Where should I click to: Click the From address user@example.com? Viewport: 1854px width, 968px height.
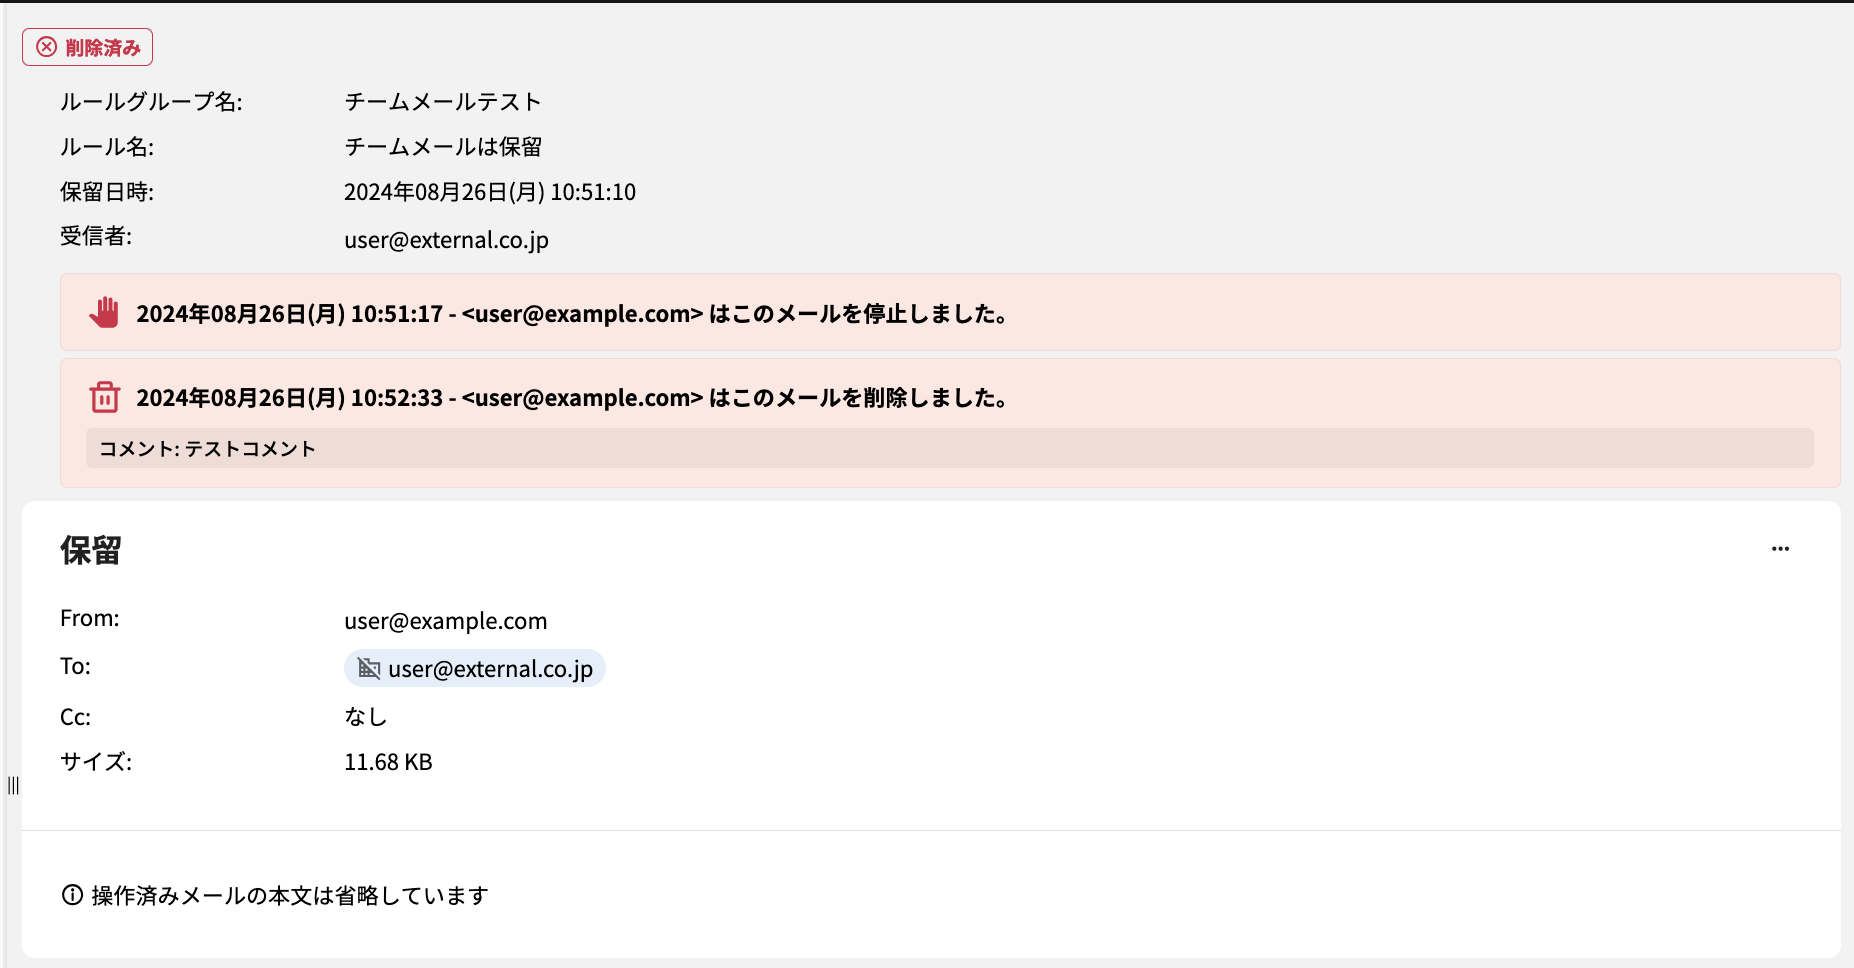tap(445, 621)
